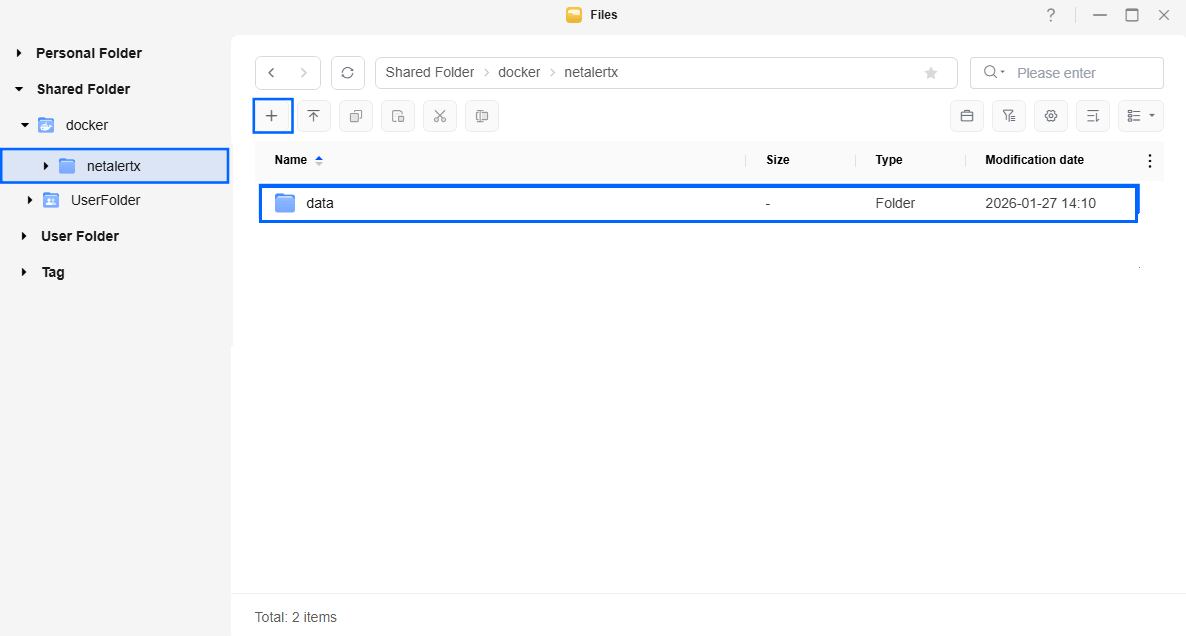Open the view mode dropdown
Image resolution: width=1186 pixels, height=636 pixels.
pos(1141,116)
